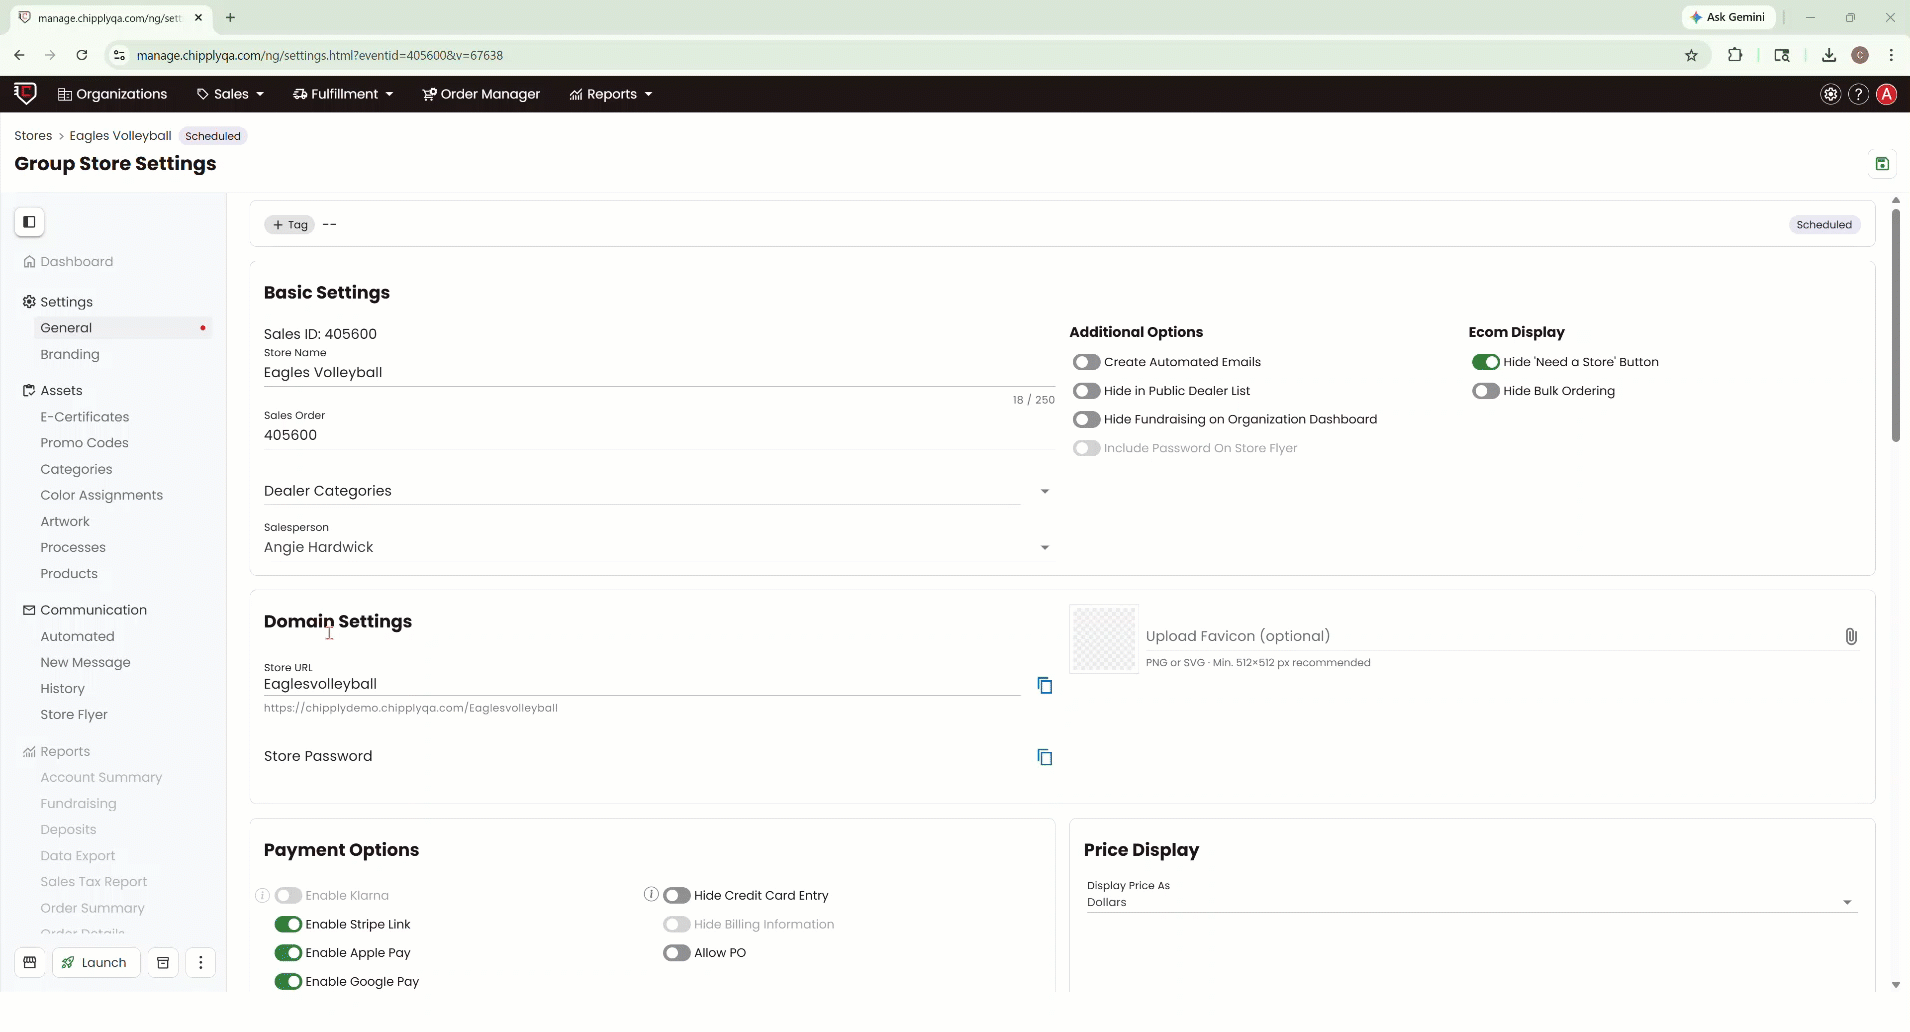
Task: Open Display Price As dropdown
Action: 1846,902
